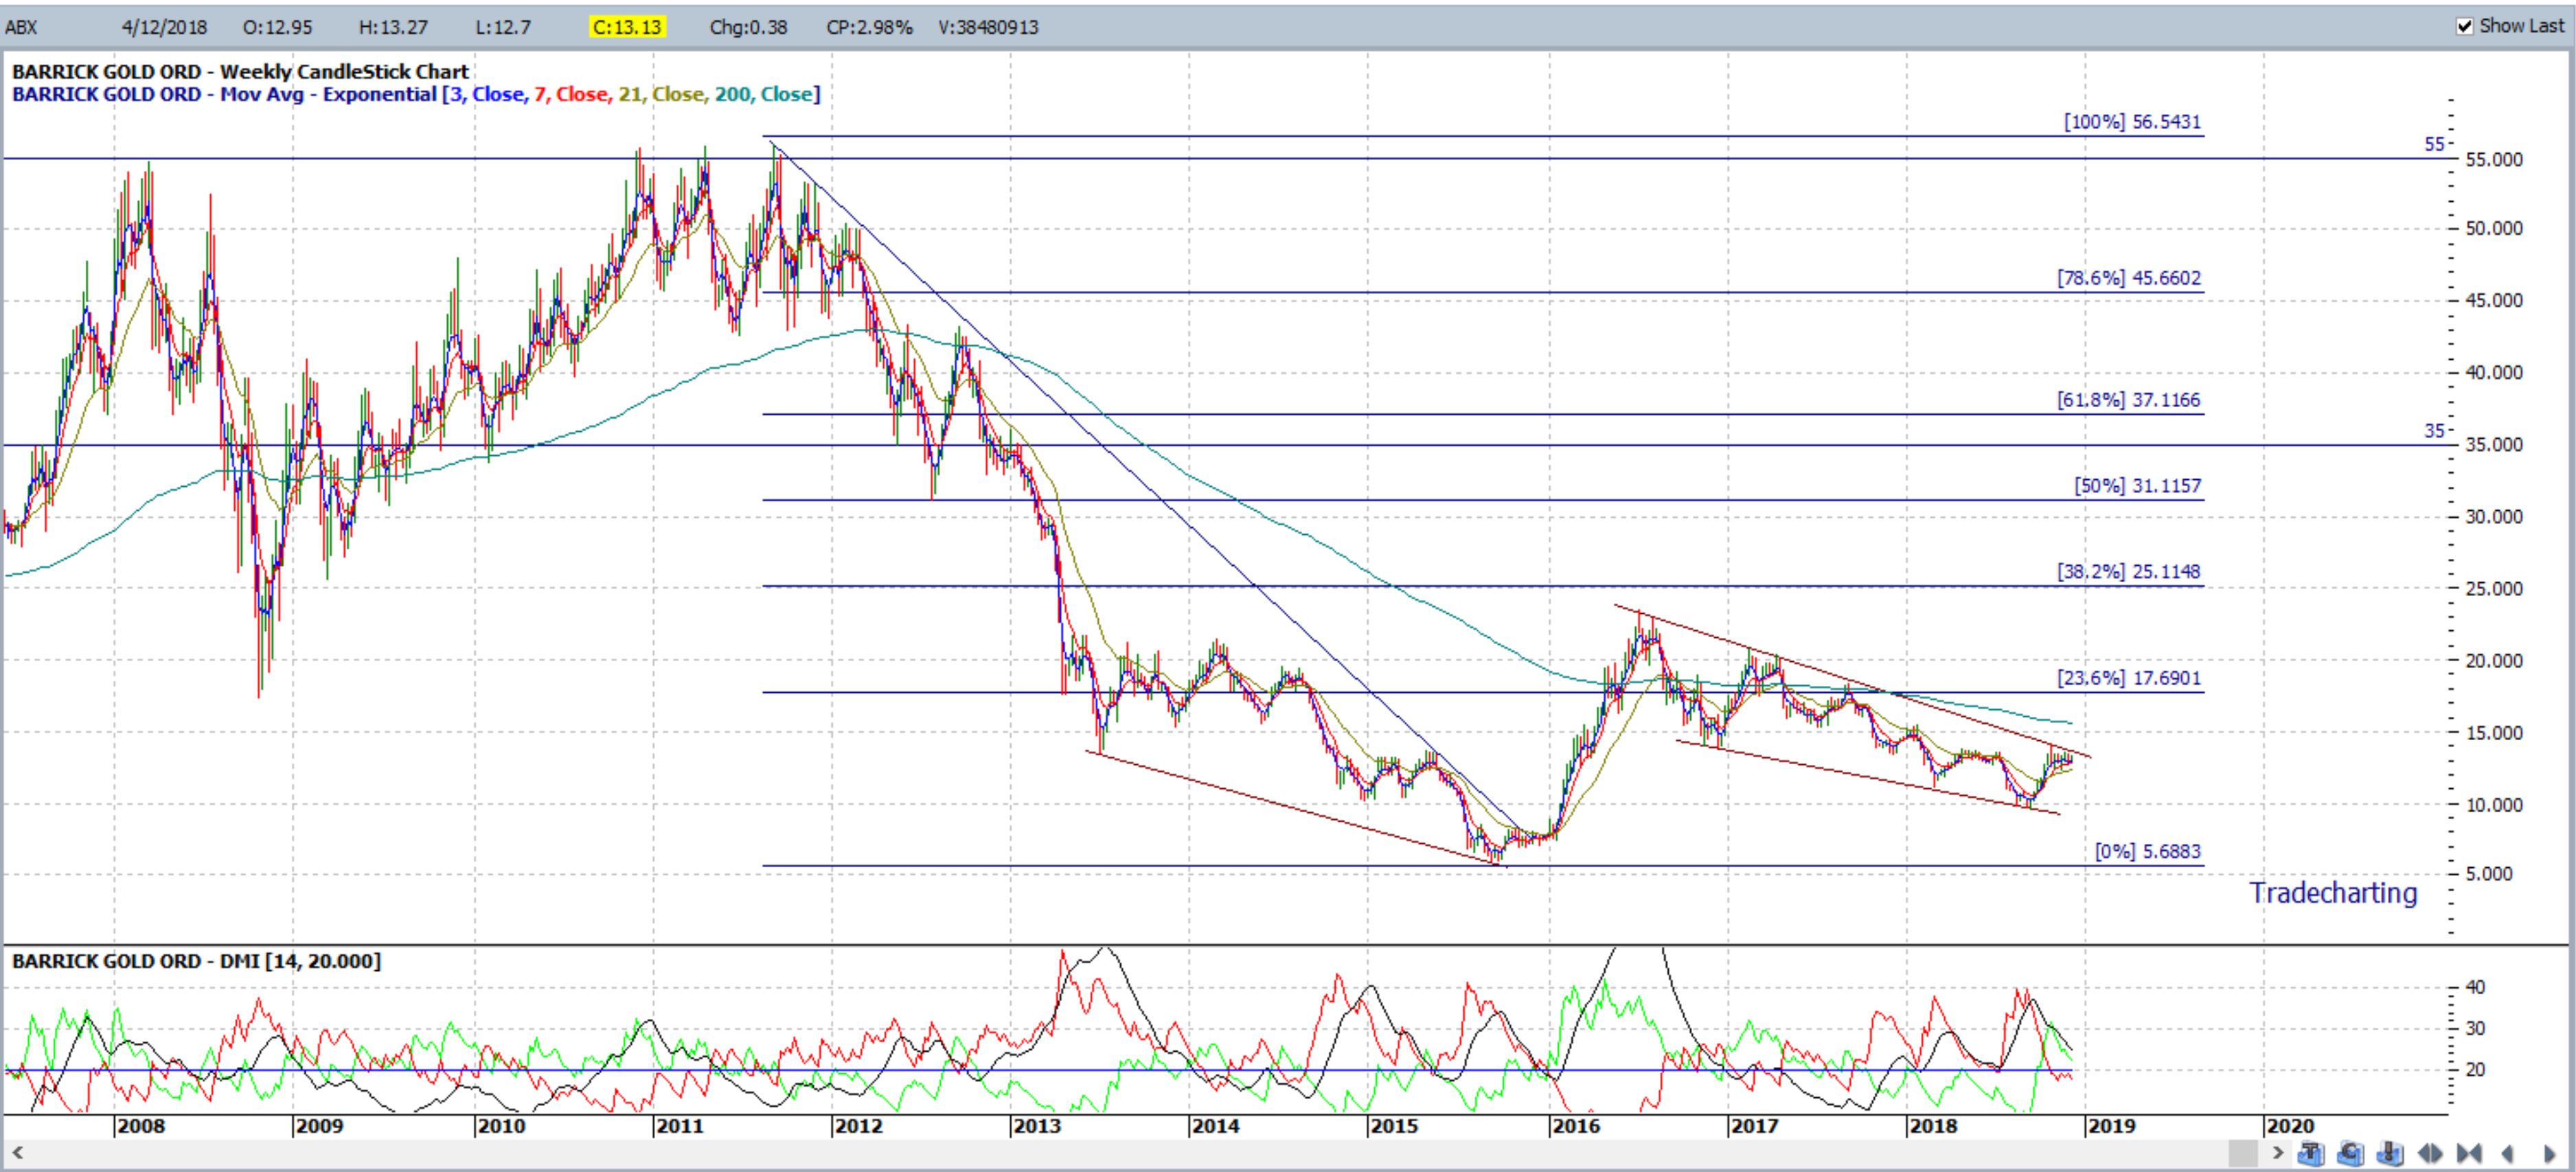The width and height of the screenshot is (2576, 1172).
Task: Click the shift chart left triangle
Action: coord(2508,1153)
